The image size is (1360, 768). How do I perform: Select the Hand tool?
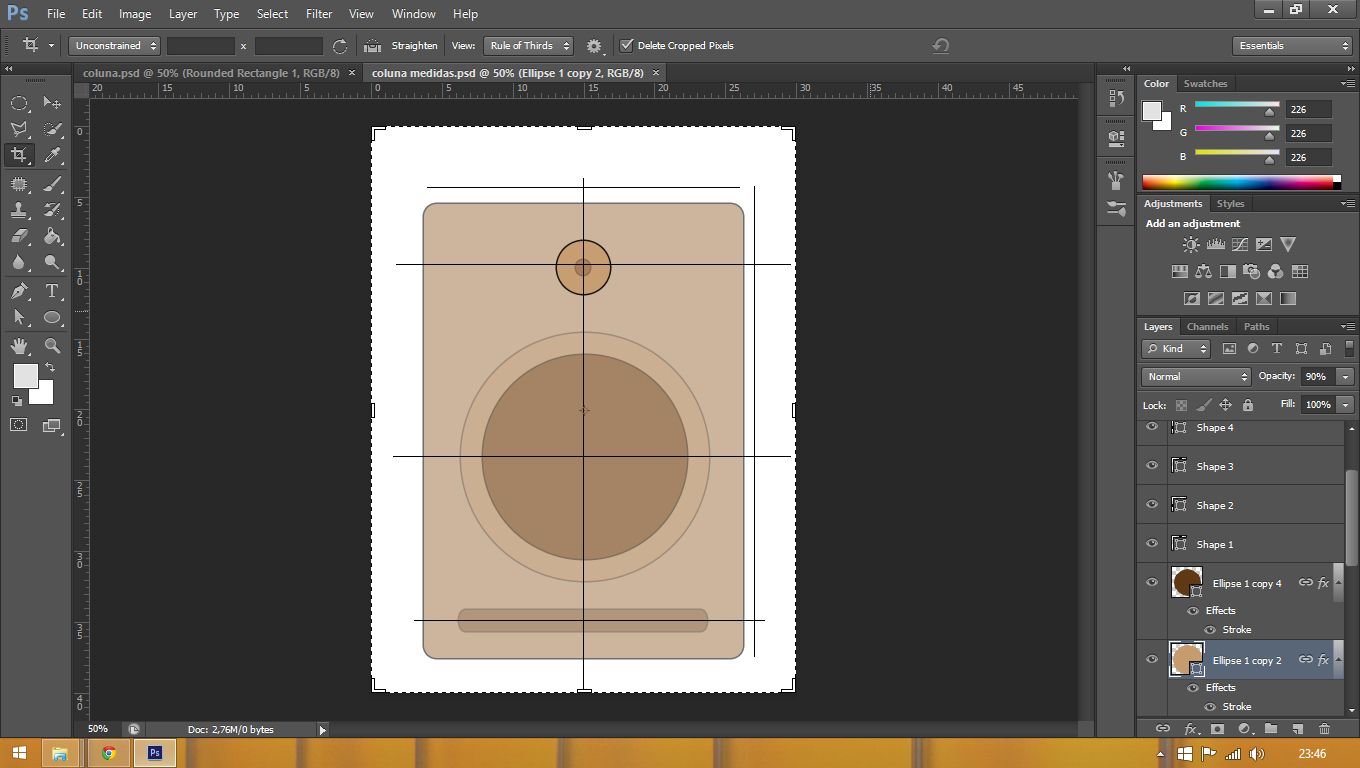(19, 346)
